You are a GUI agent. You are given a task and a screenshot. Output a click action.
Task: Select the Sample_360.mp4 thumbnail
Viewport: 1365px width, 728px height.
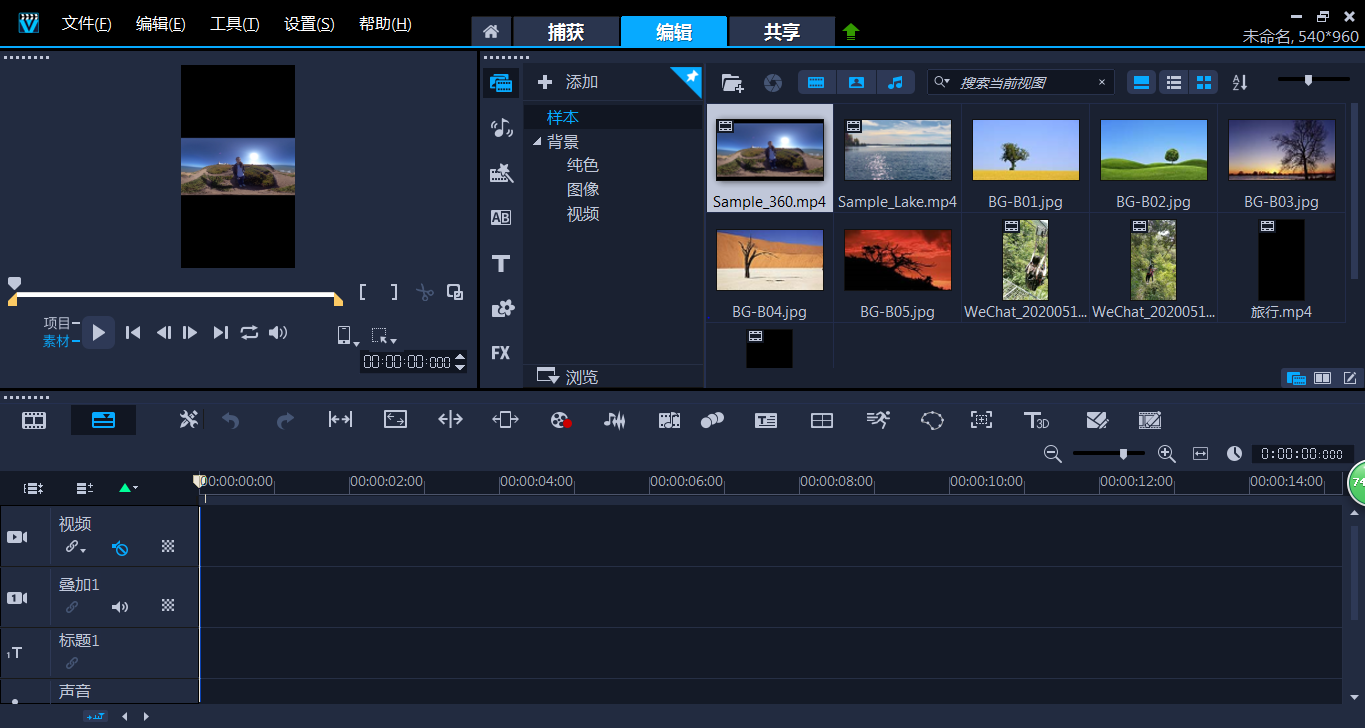[x=769, y=150]
